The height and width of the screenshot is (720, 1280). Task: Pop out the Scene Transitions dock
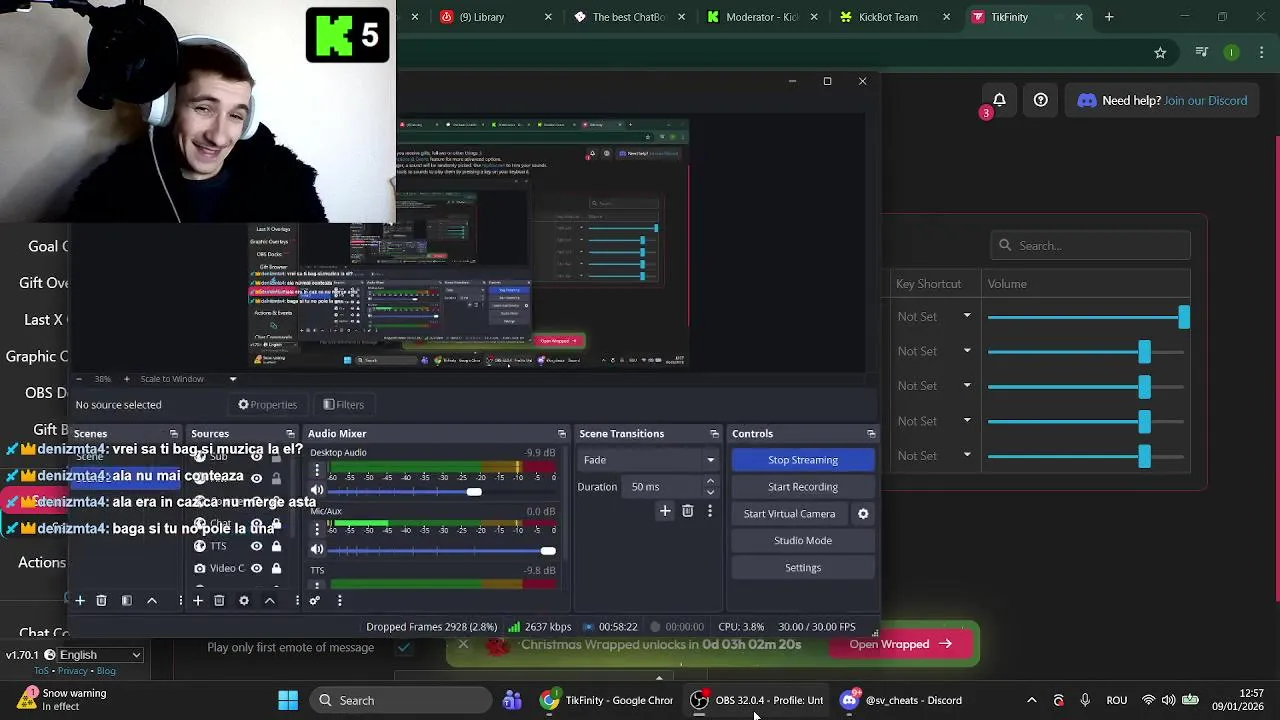pyautogui.click(x=714, y=434)
